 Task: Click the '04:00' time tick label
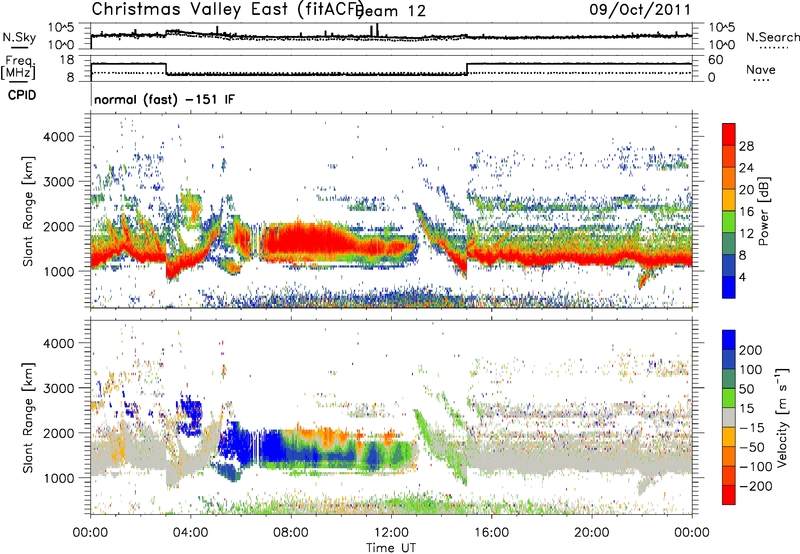[x=191, y=533]
